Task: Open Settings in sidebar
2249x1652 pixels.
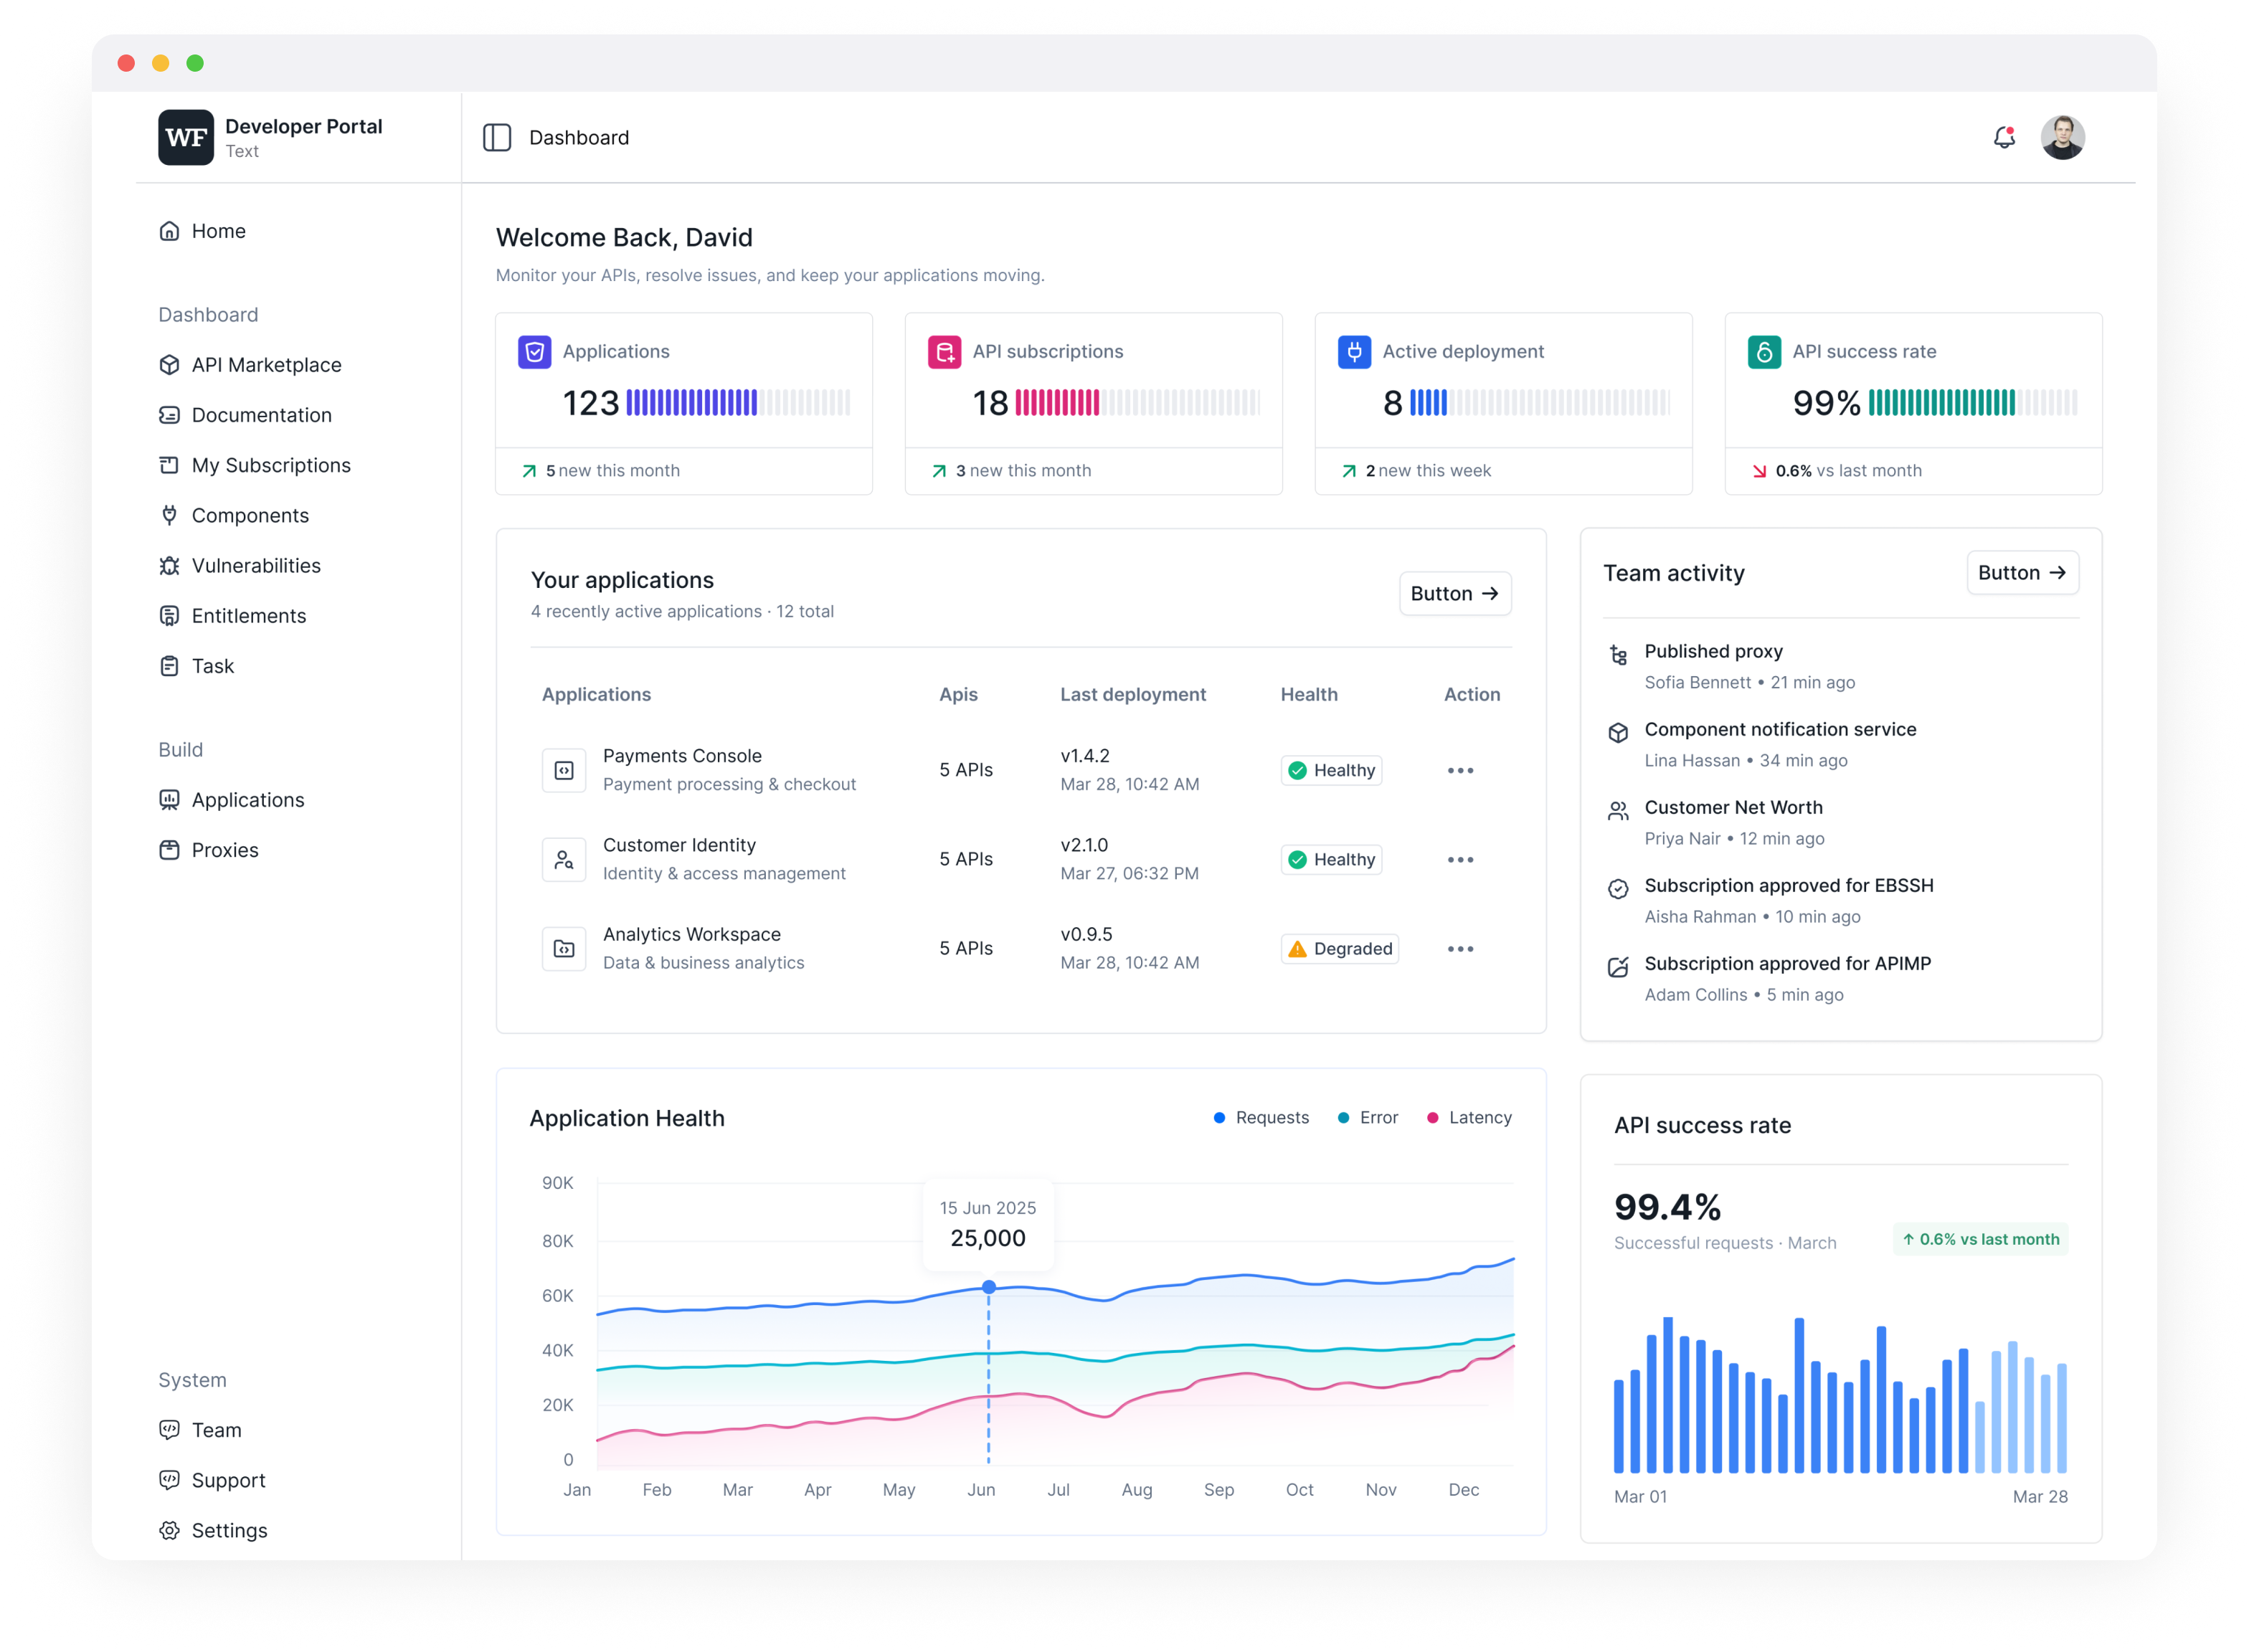Action: (x=213, y=1530)
